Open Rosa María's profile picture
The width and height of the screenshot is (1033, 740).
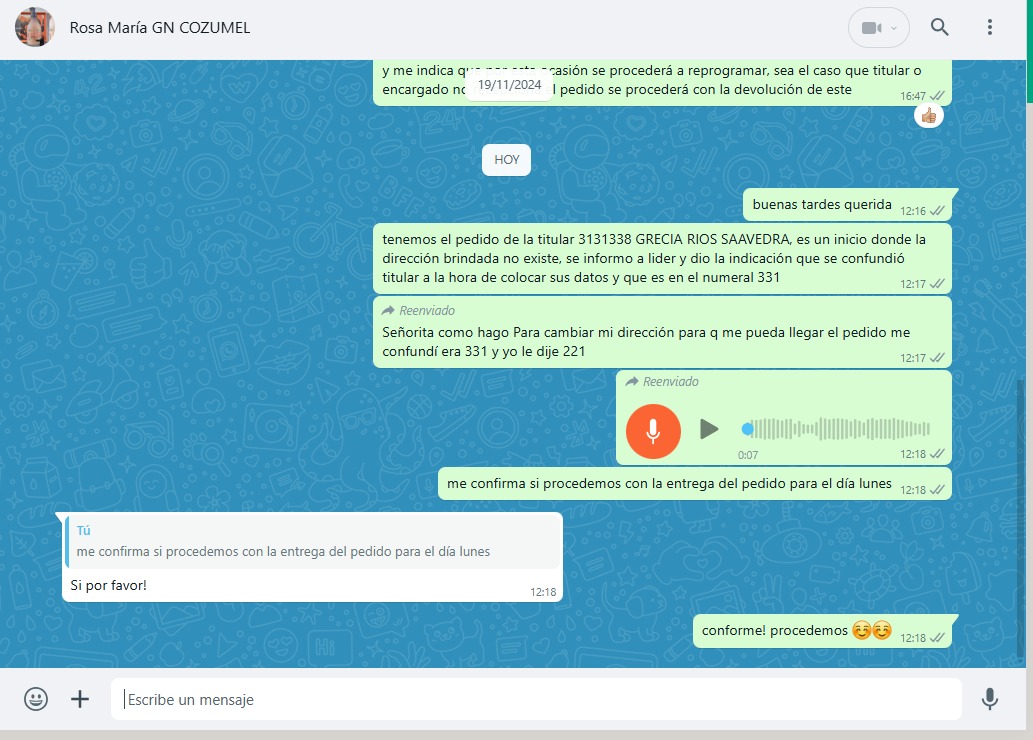click(35, 27)
